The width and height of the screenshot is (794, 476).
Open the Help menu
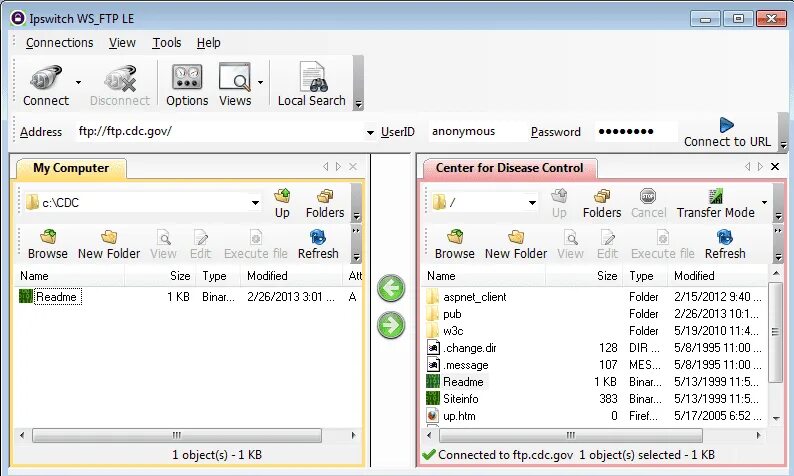click(209, 43)
